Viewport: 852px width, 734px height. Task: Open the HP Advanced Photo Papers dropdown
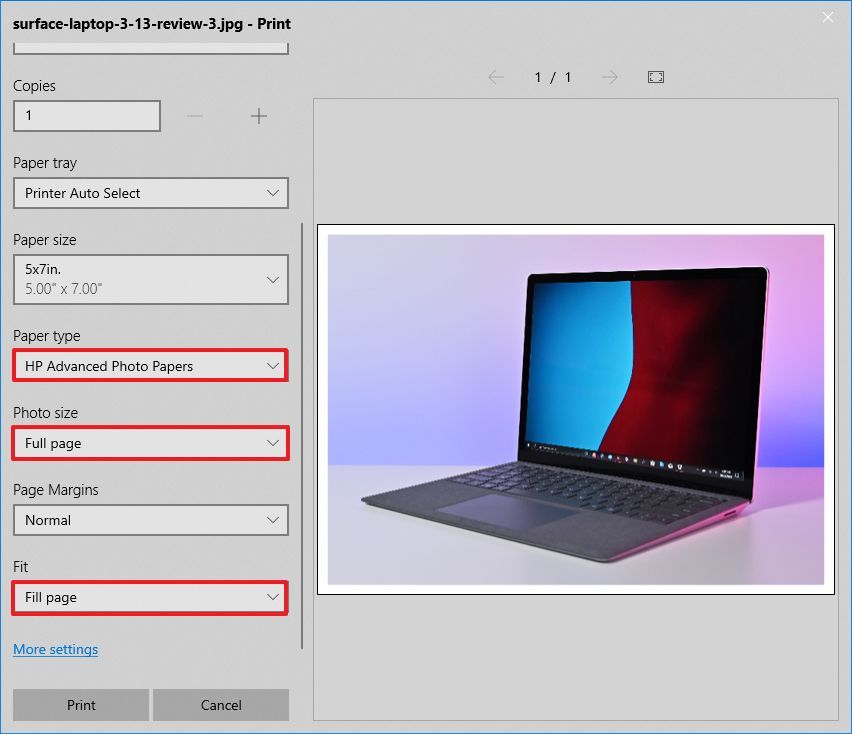coord(150,366)
